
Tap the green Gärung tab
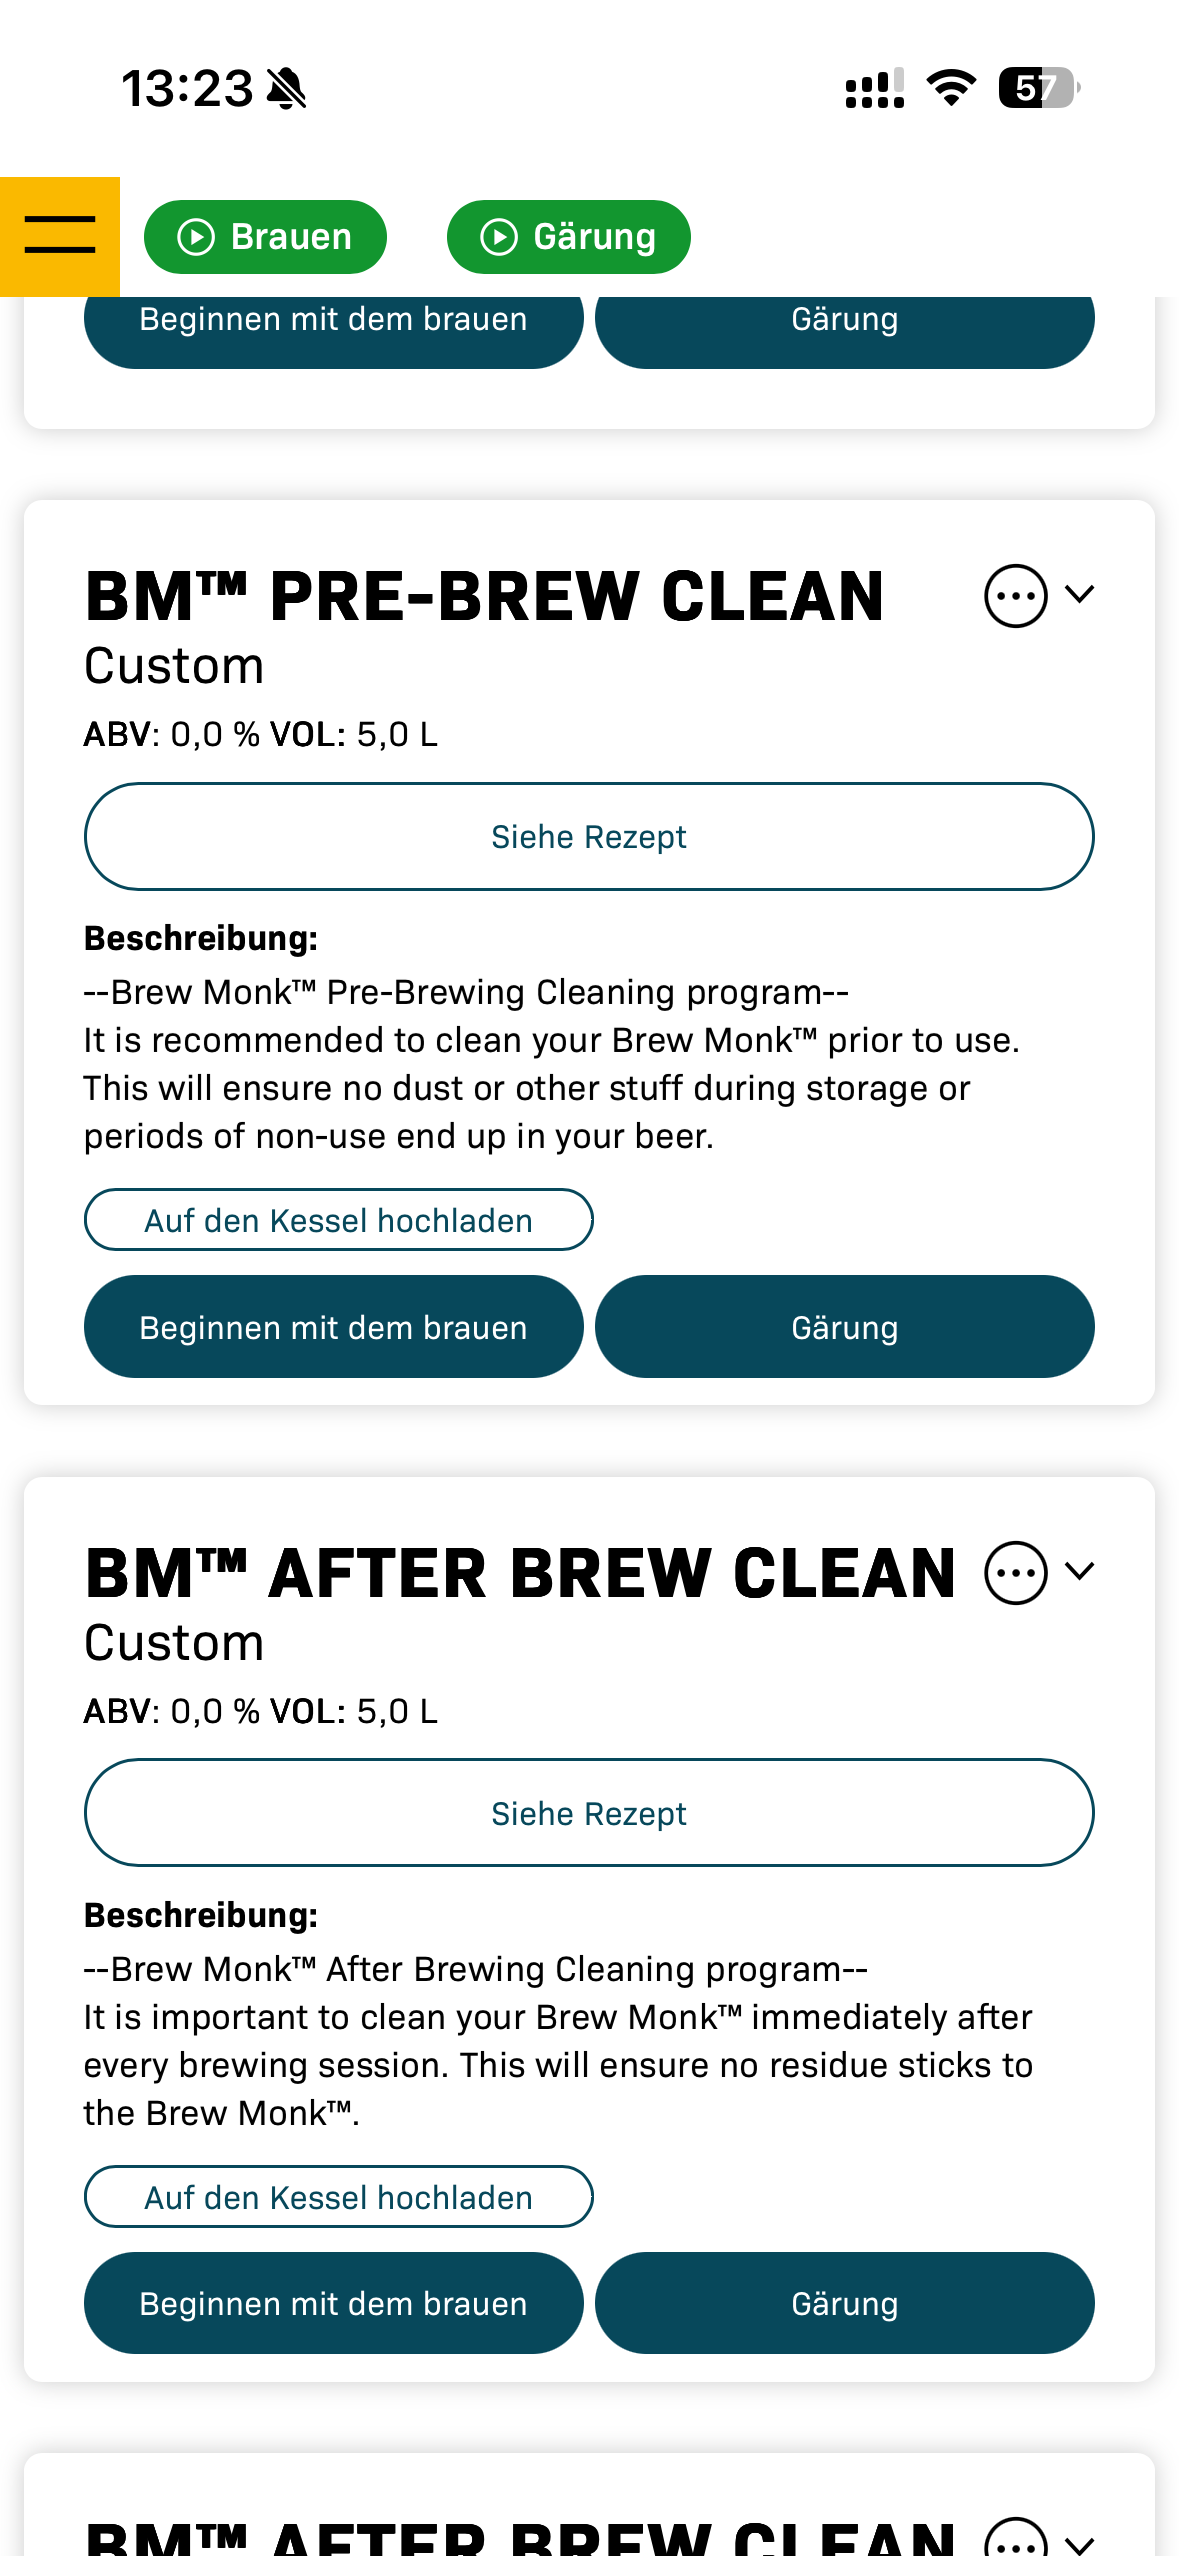coord(568,237)
